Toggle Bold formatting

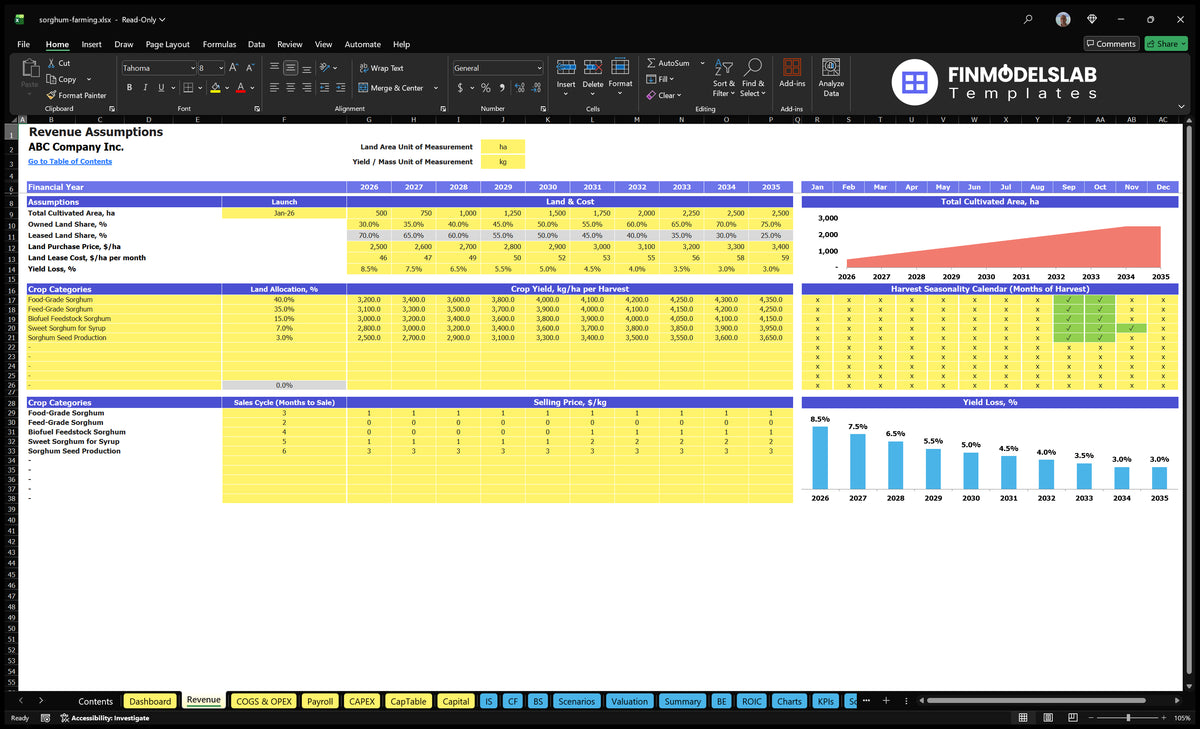point(130,88)
